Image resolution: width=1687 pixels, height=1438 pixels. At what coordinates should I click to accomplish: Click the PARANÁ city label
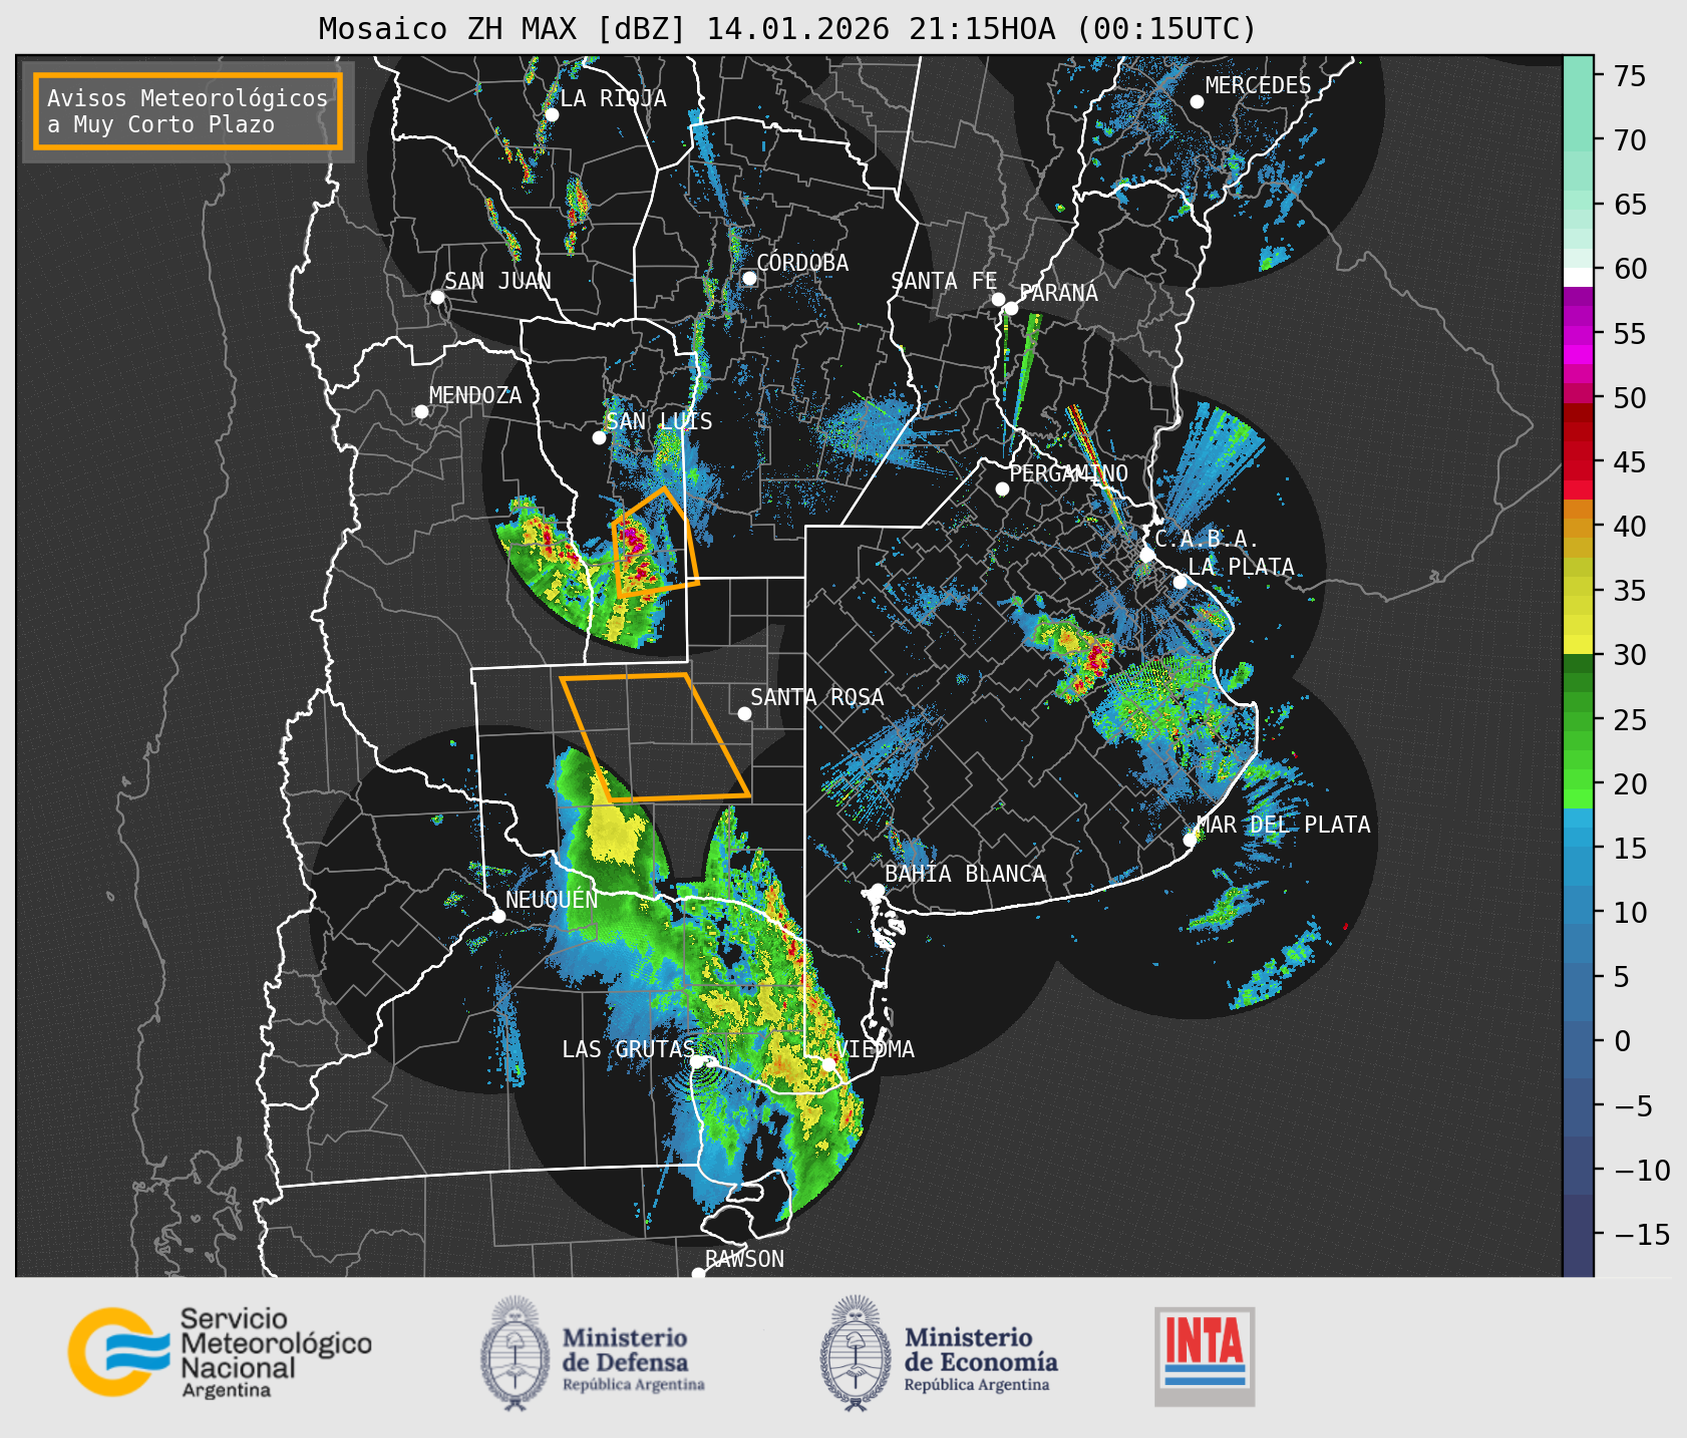[x=1059, y=293]
